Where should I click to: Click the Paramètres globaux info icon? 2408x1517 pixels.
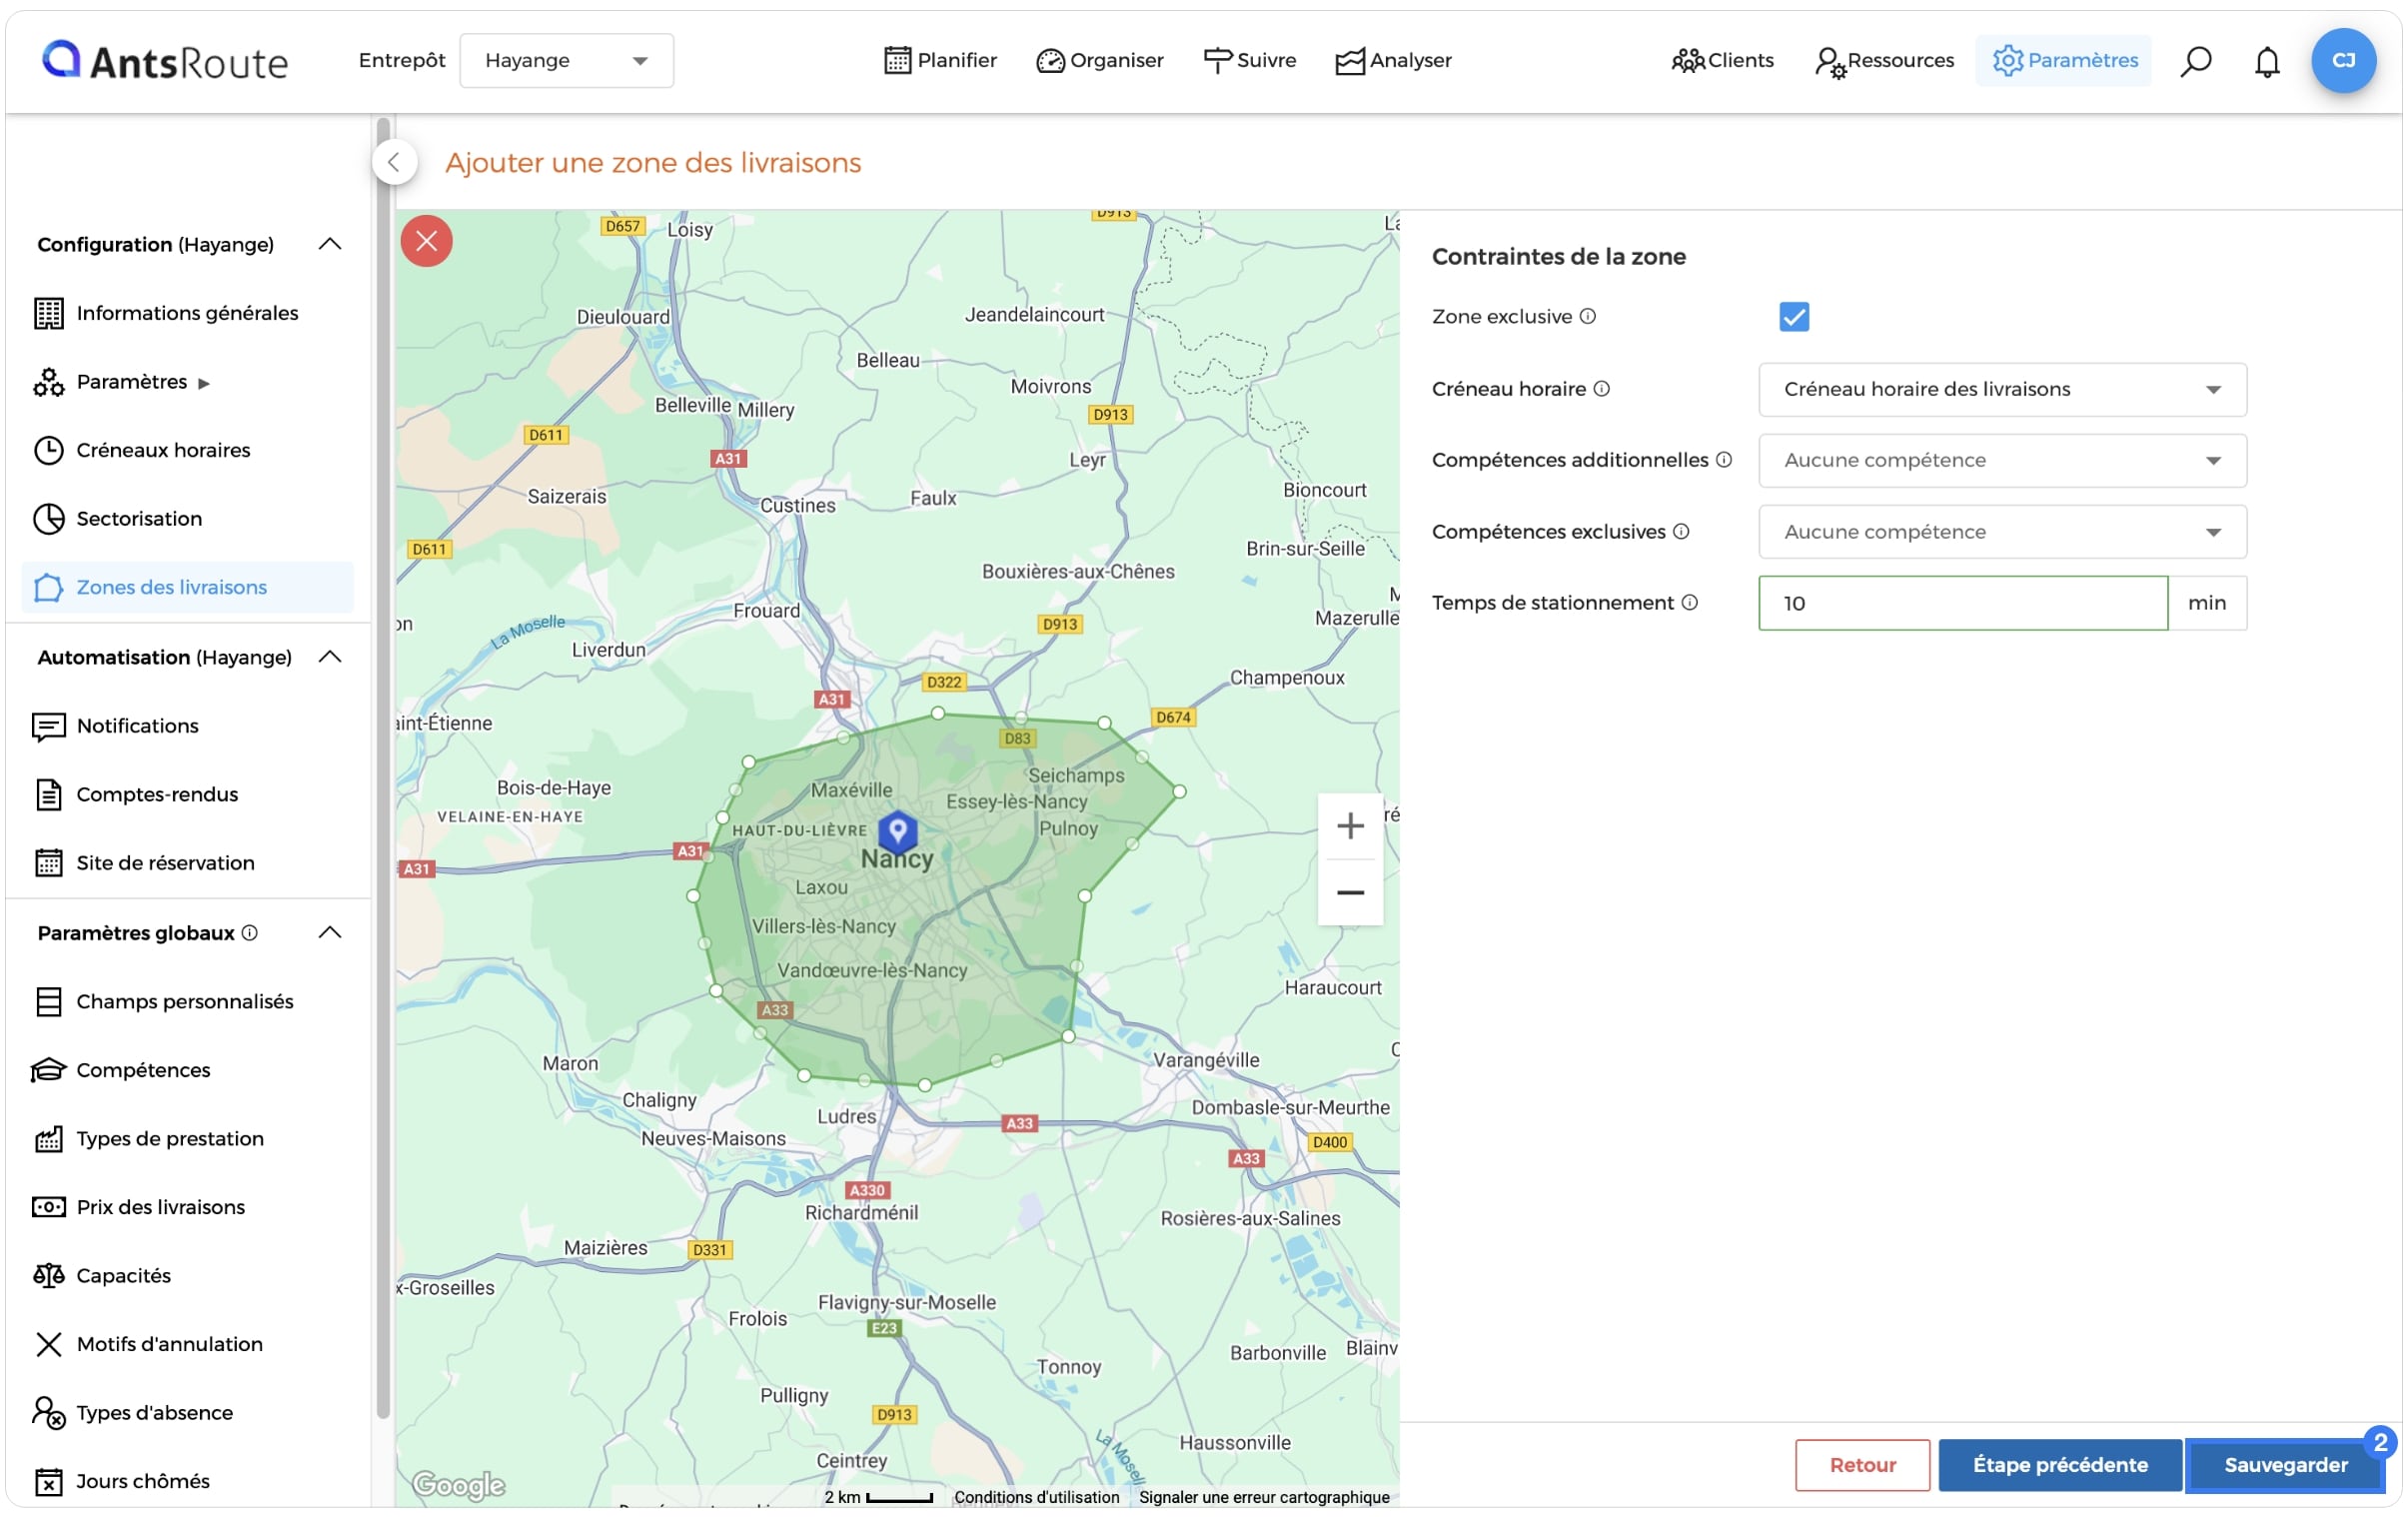pyautogui.click(x=250, y=934)
